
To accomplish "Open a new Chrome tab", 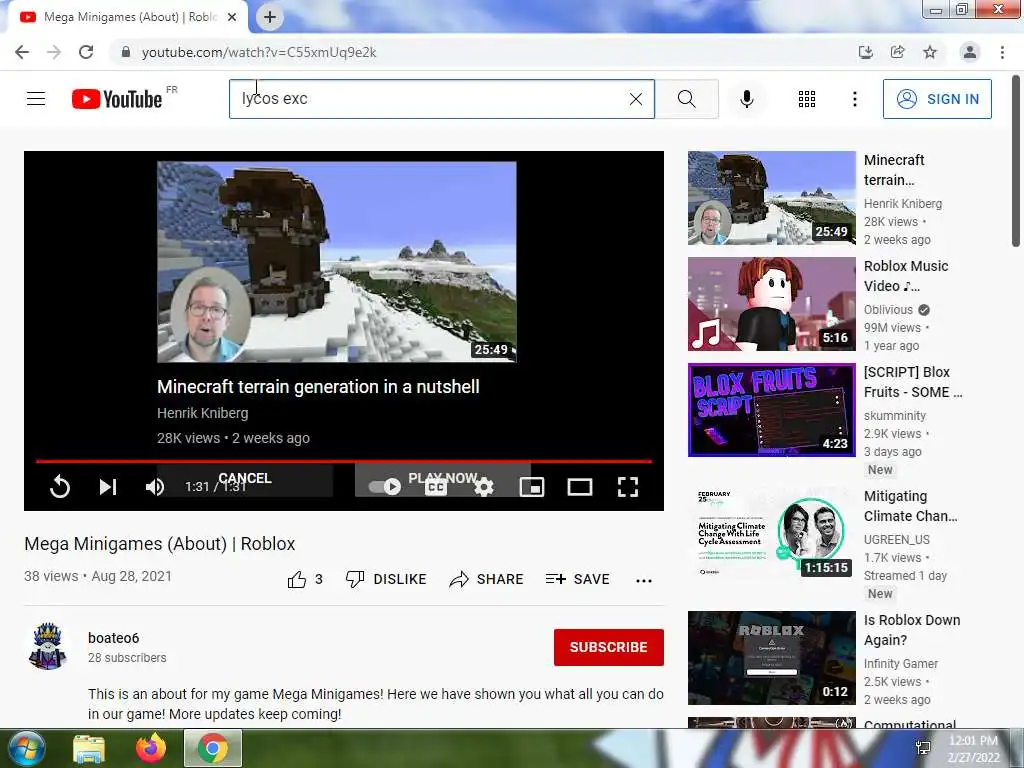I will pos(270,17).
